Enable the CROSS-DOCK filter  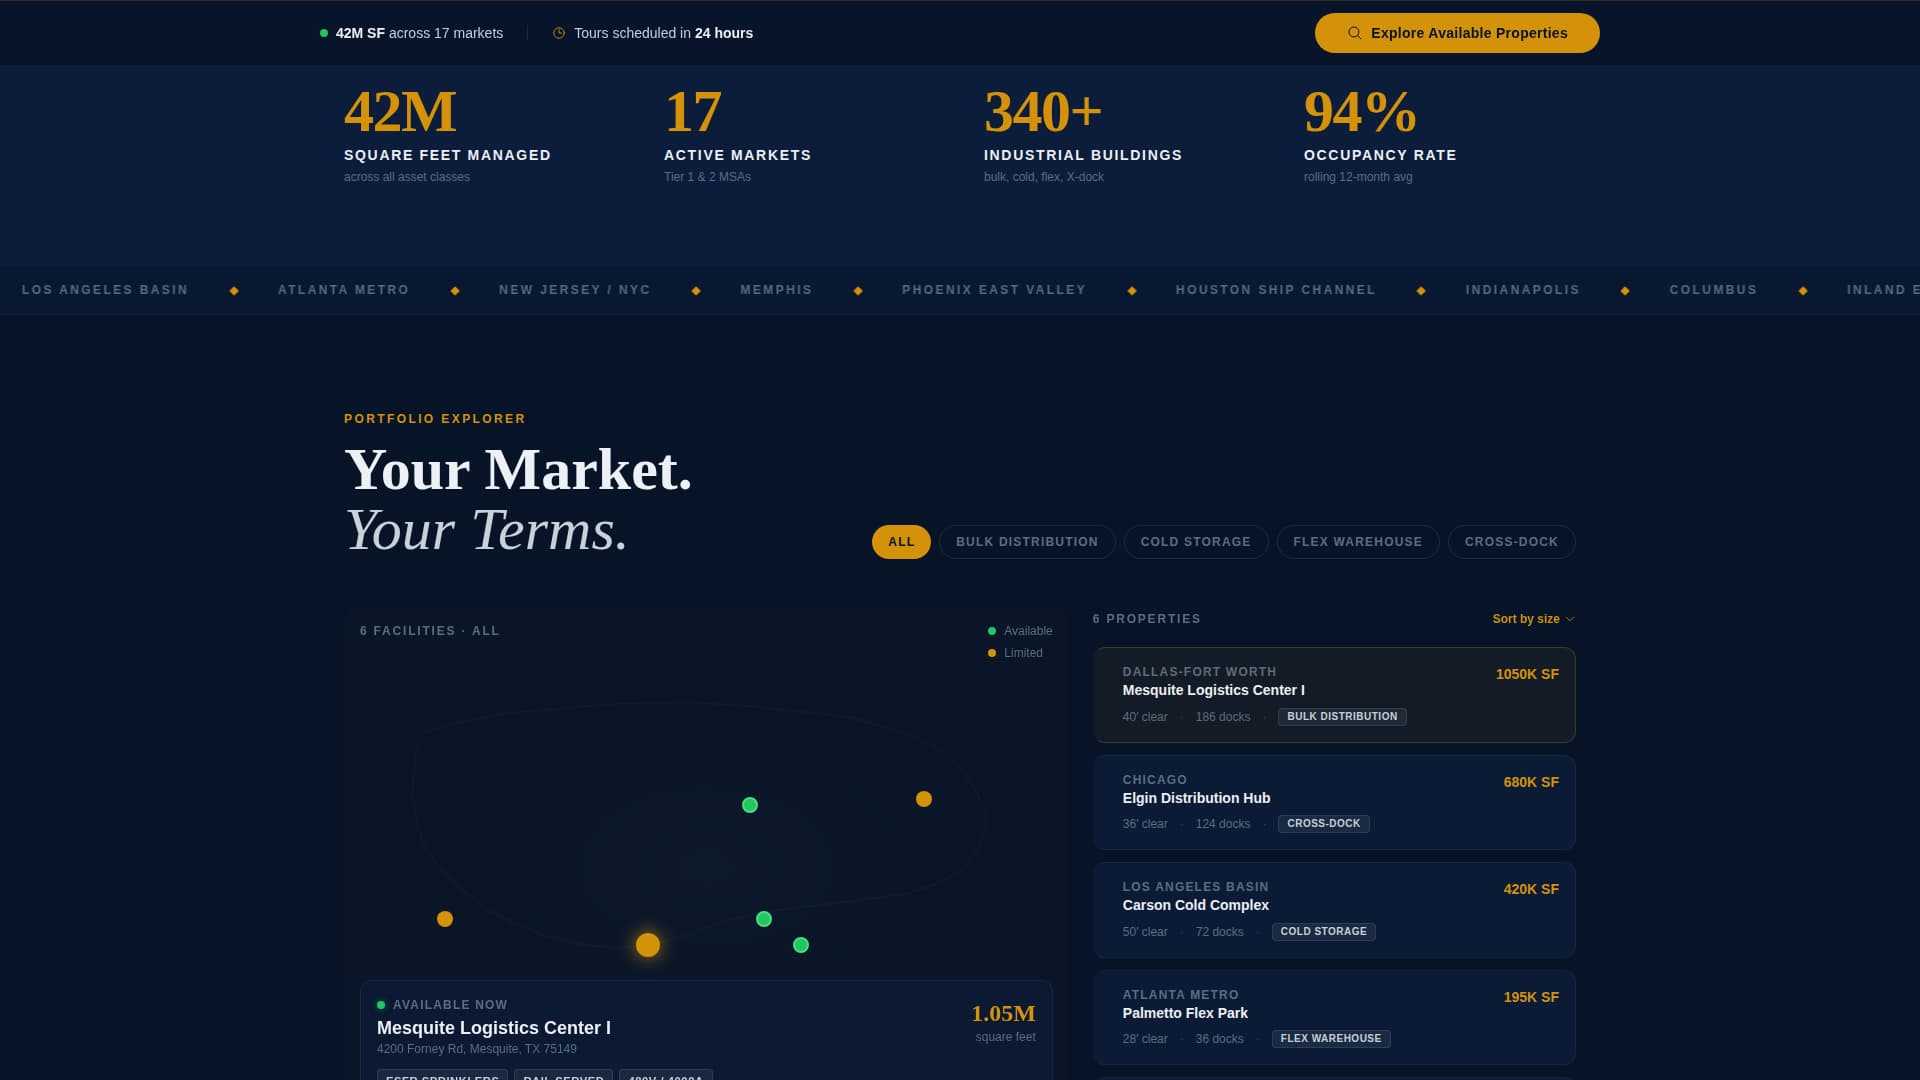click(x=1511, y=541)
